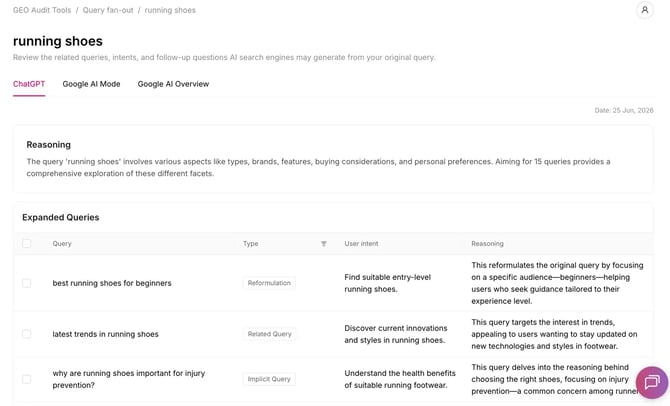Image resolution: width=670 pixels, height=406 pixels.
Task: Check the 'best running shoes for beginners' row
Action: point(26,283)
